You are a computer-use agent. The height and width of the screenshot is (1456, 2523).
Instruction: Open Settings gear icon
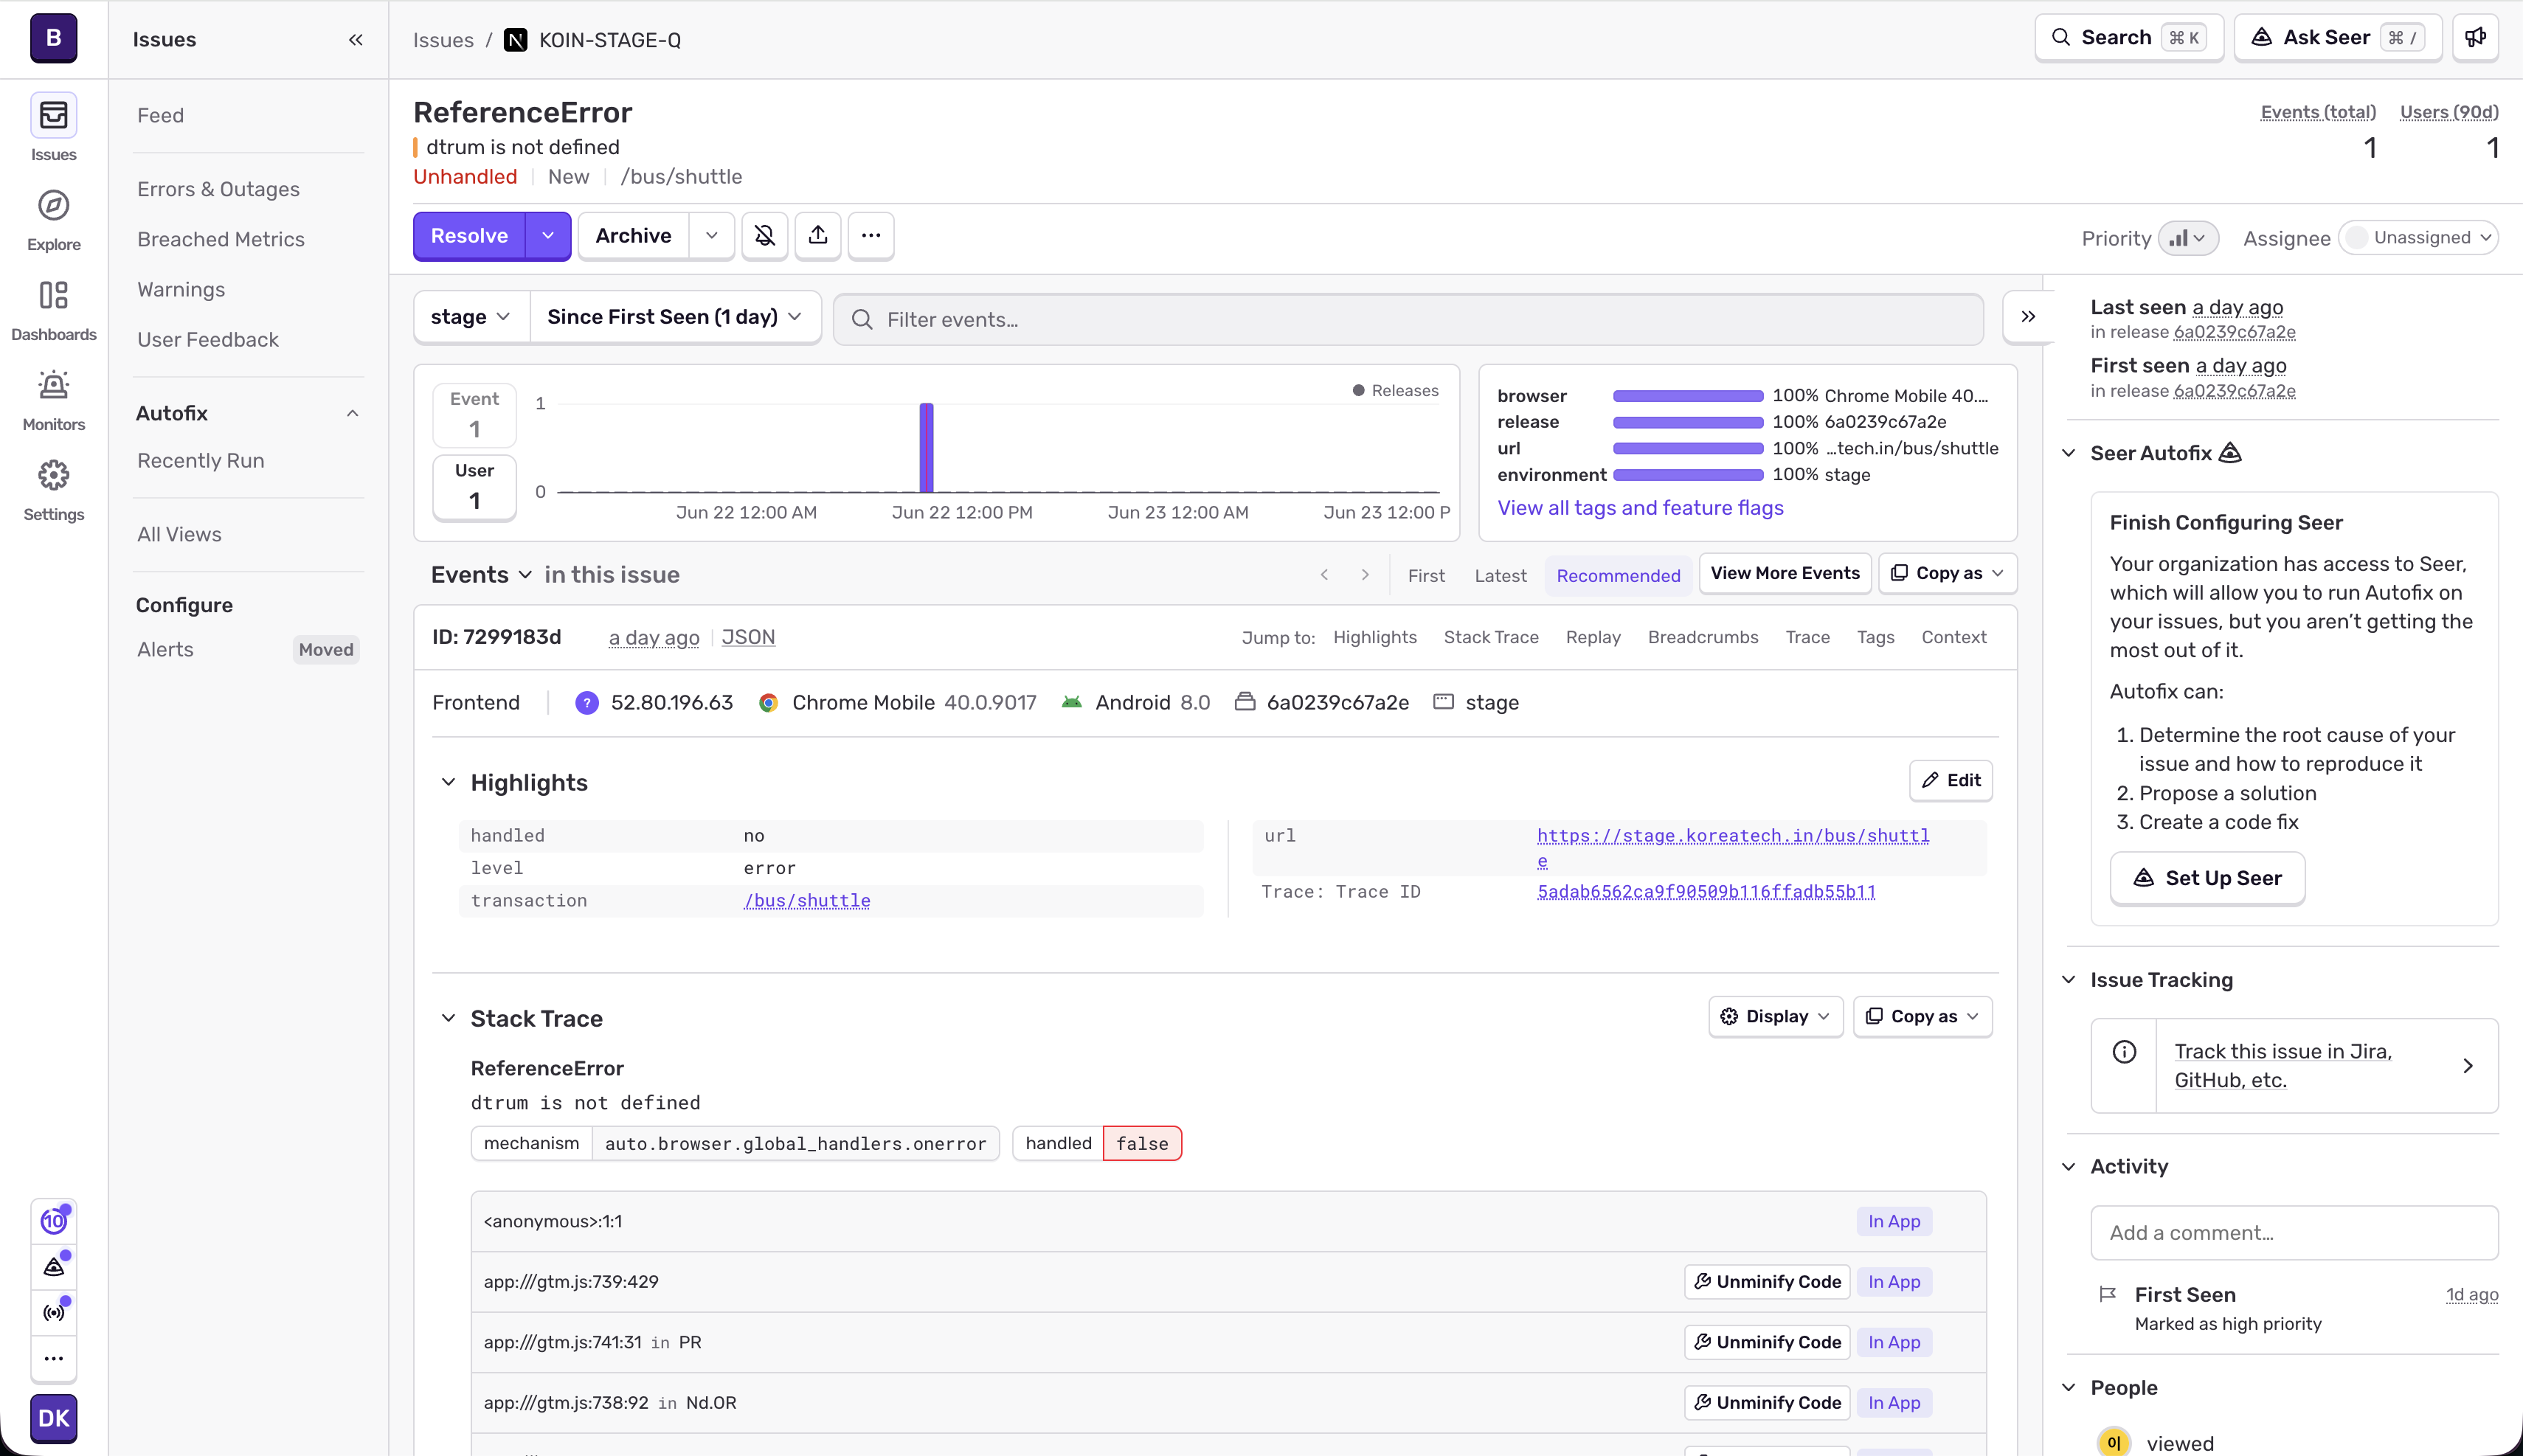pos(54,476)
